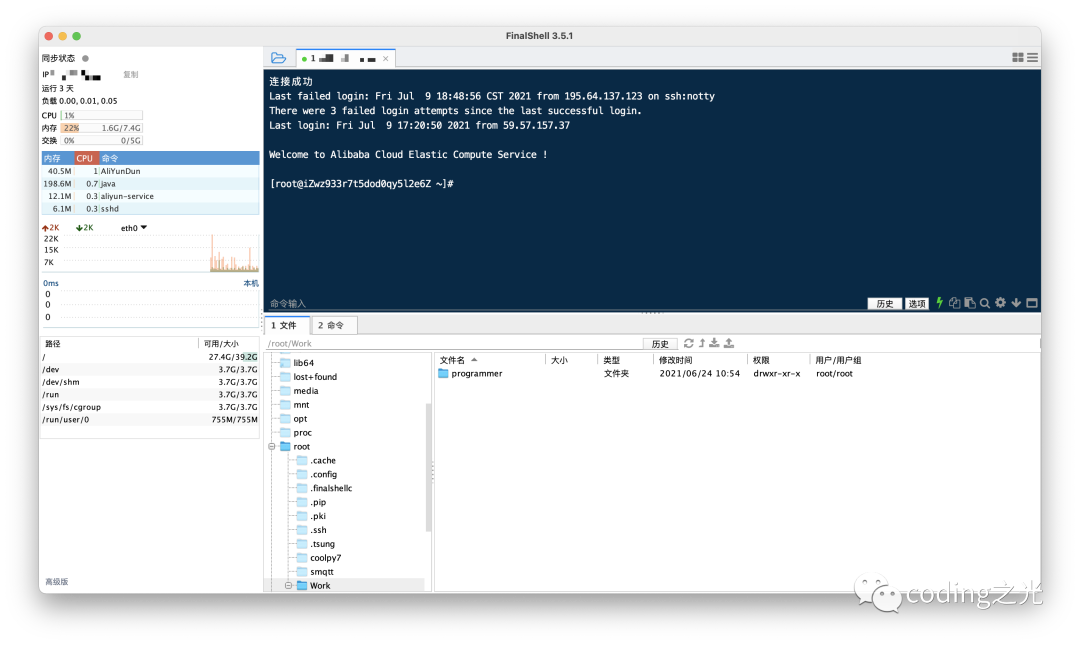Click the folder tree scrollbar

click(x=428, y=467)
